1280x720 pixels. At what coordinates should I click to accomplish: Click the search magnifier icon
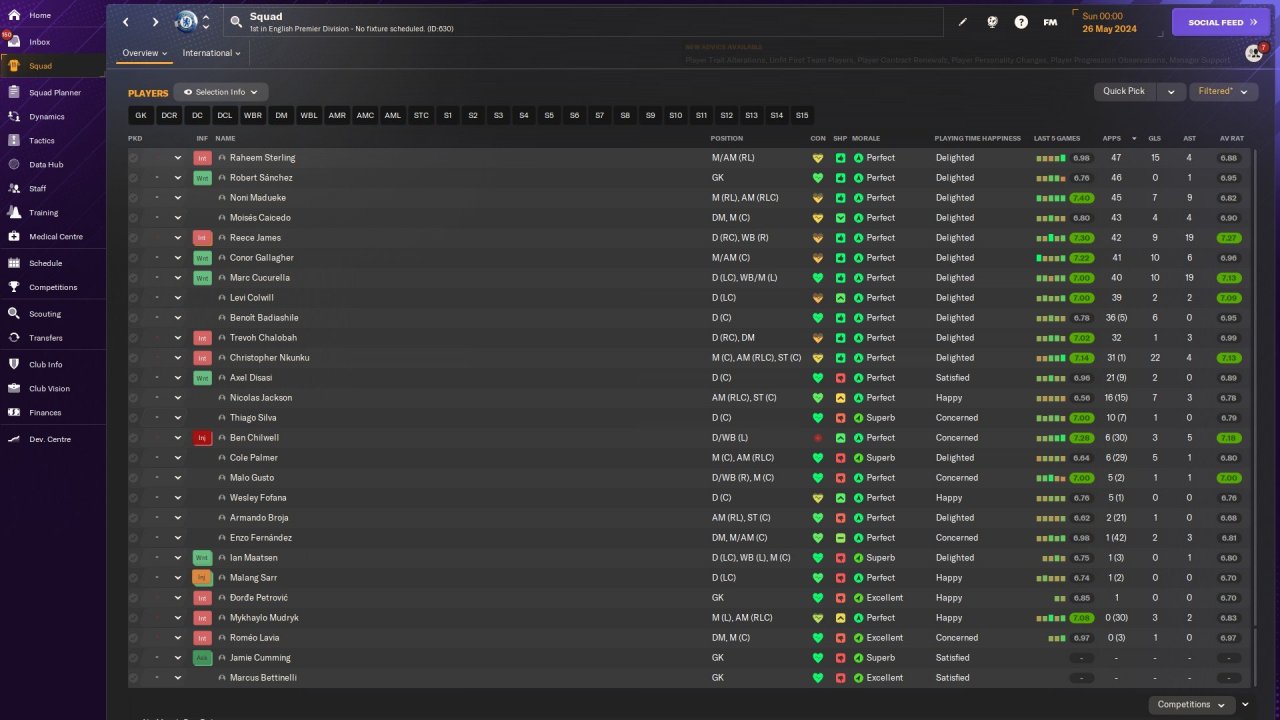236,22
